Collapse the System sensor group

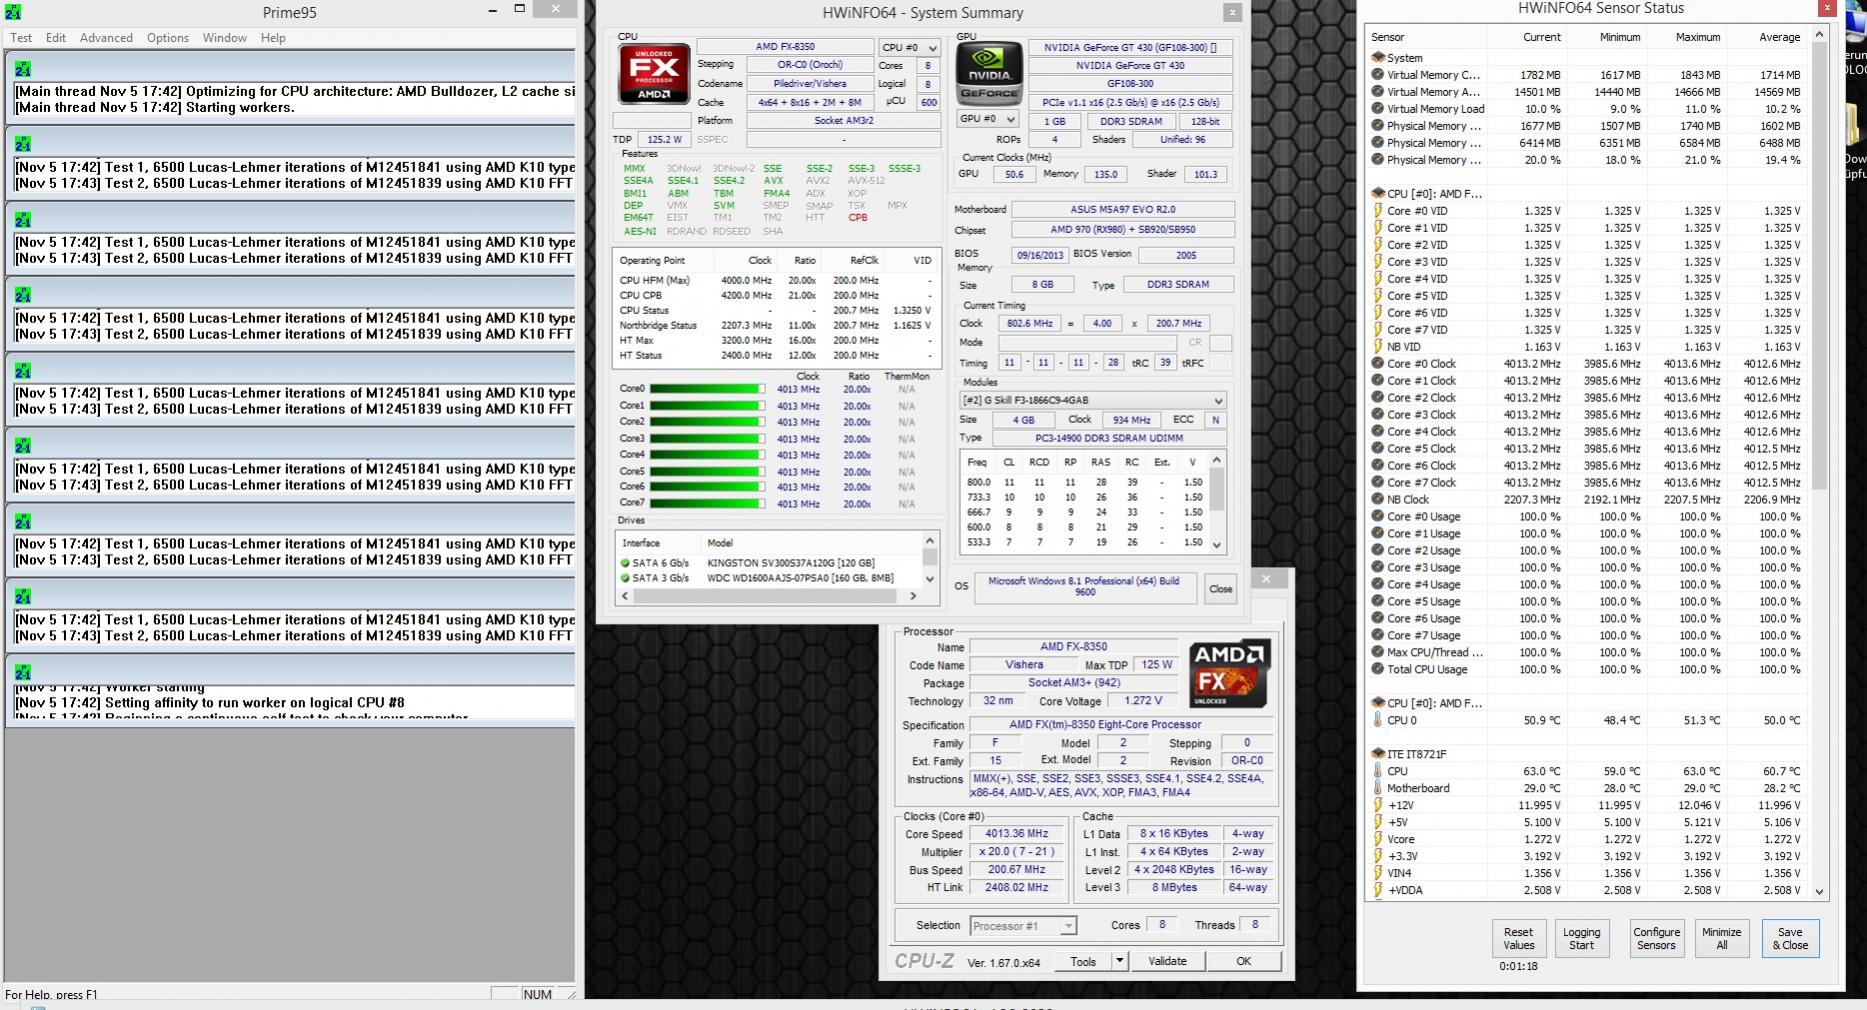pyautogui.click(x=1377, y=58)
